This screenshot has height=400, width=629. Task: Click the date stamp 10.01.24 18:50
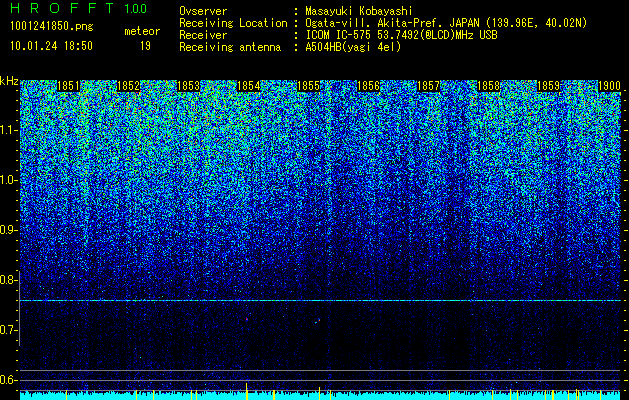[x=51, y=46]
